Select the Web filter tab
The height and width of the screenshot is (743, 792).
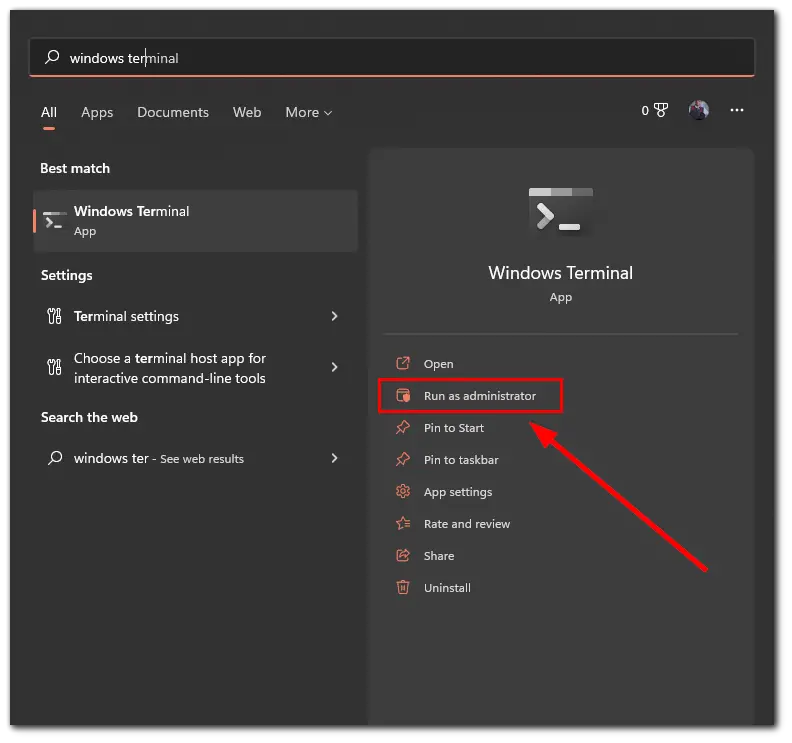(247, 112)
